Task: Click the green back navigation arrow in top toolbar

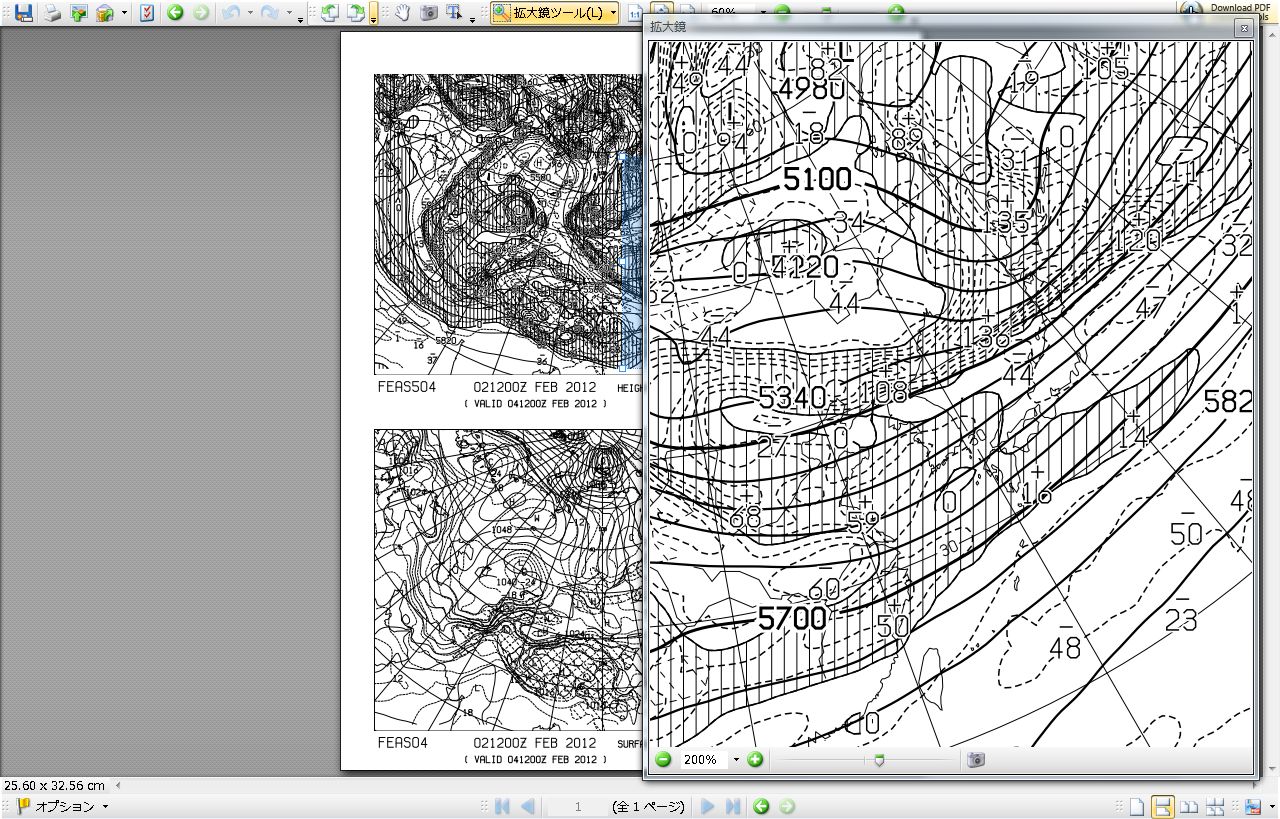Action: click(176, 13)
